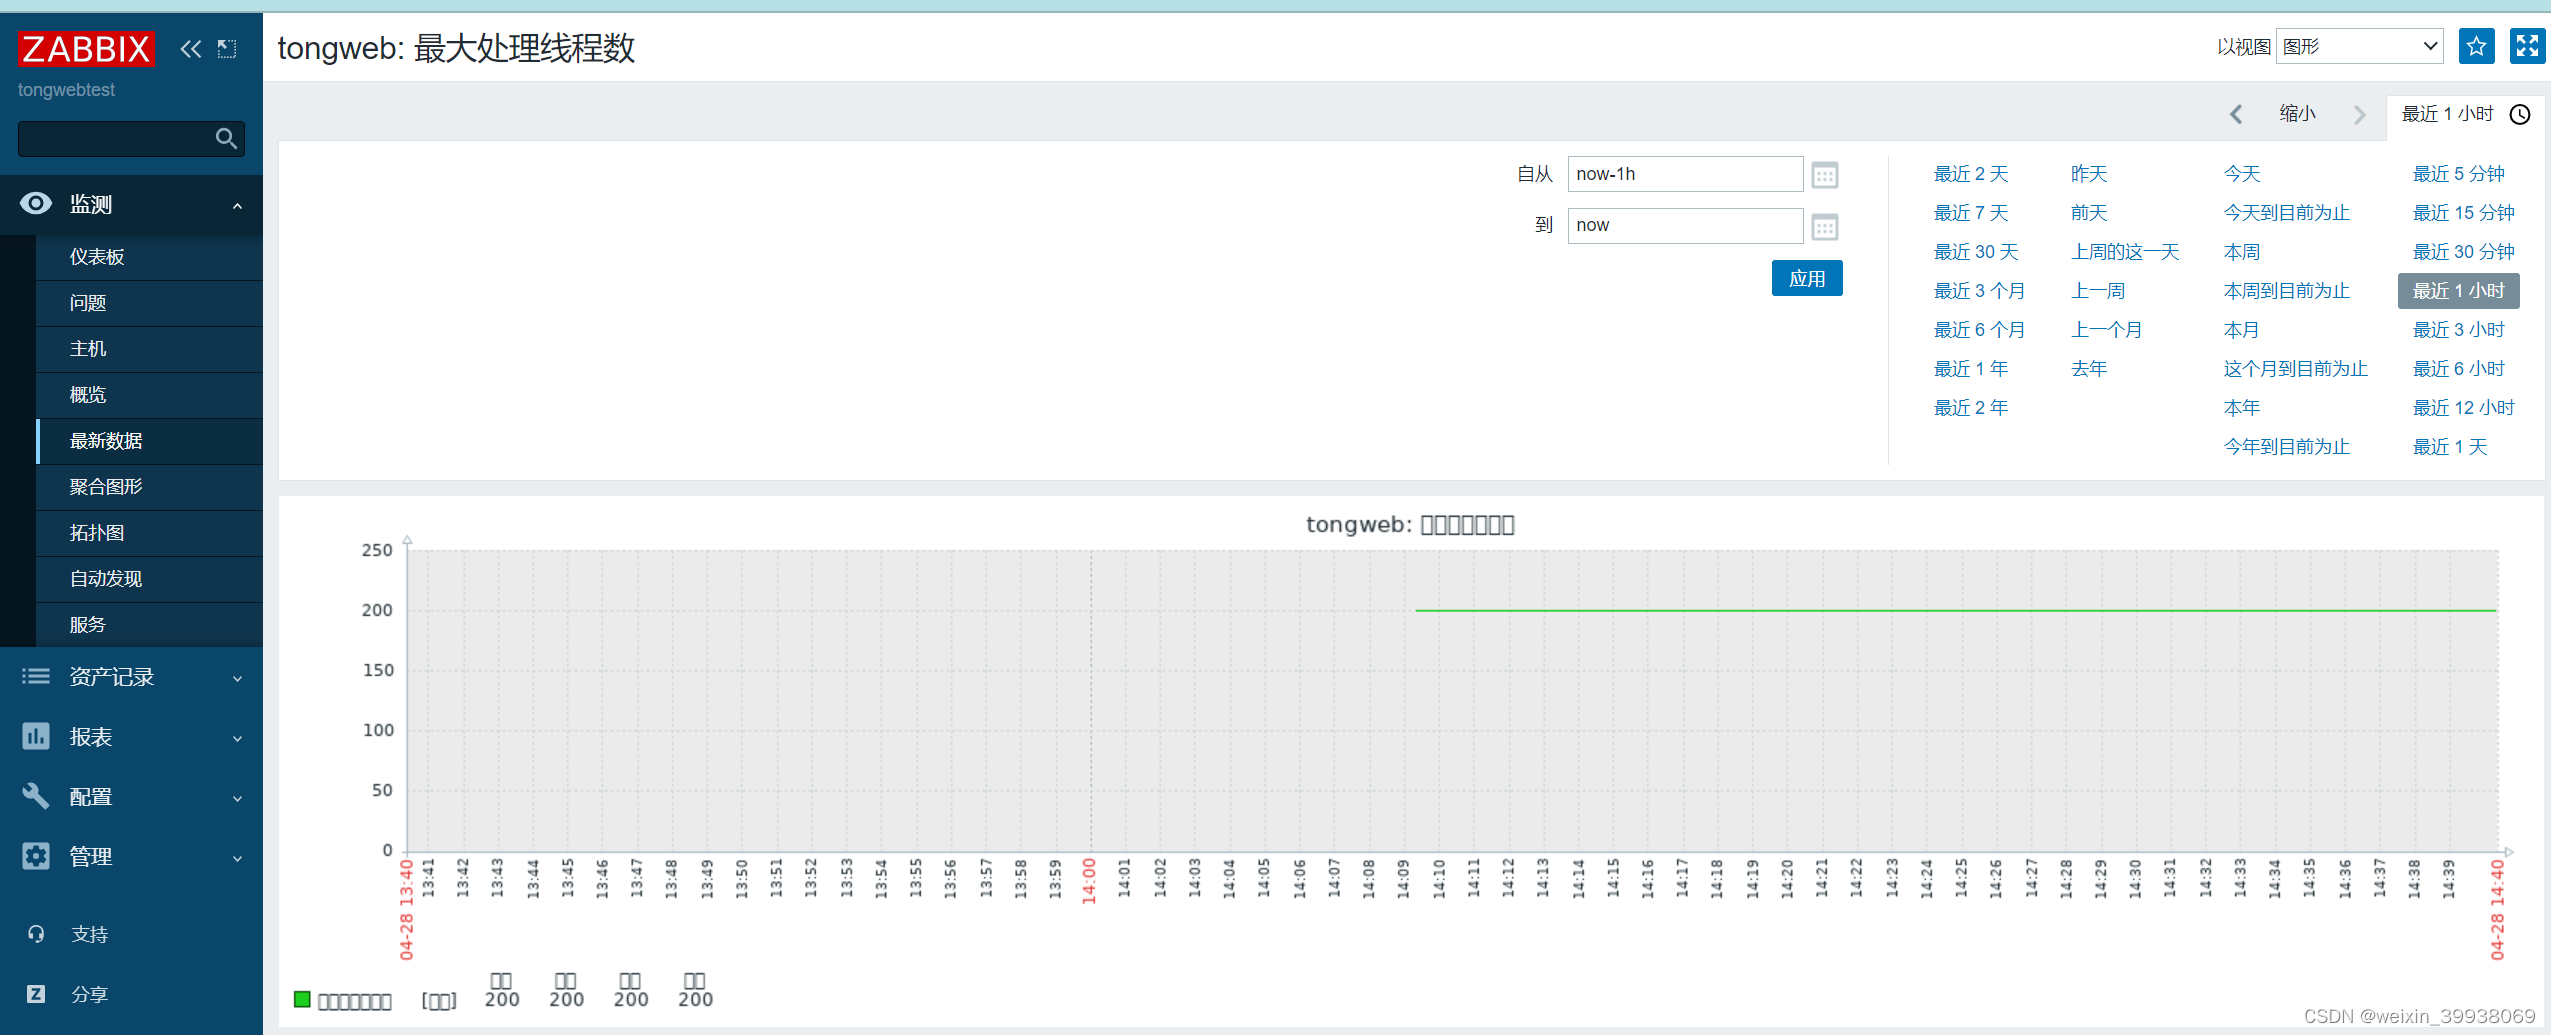This screenshot has height=1035, width=2551.
Task: Open 仪表板 menu item
Action: point(149,257)
